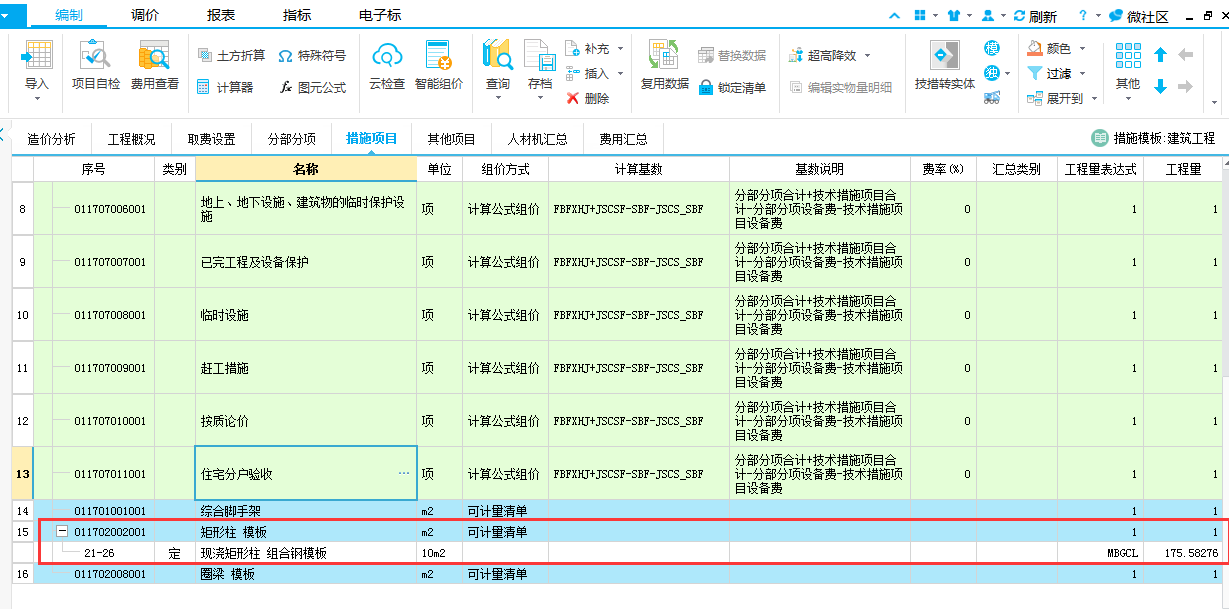Toggle 锁定清单 lock list
The width and height of the screenshot is (1229, 609).
pos(732,87)
